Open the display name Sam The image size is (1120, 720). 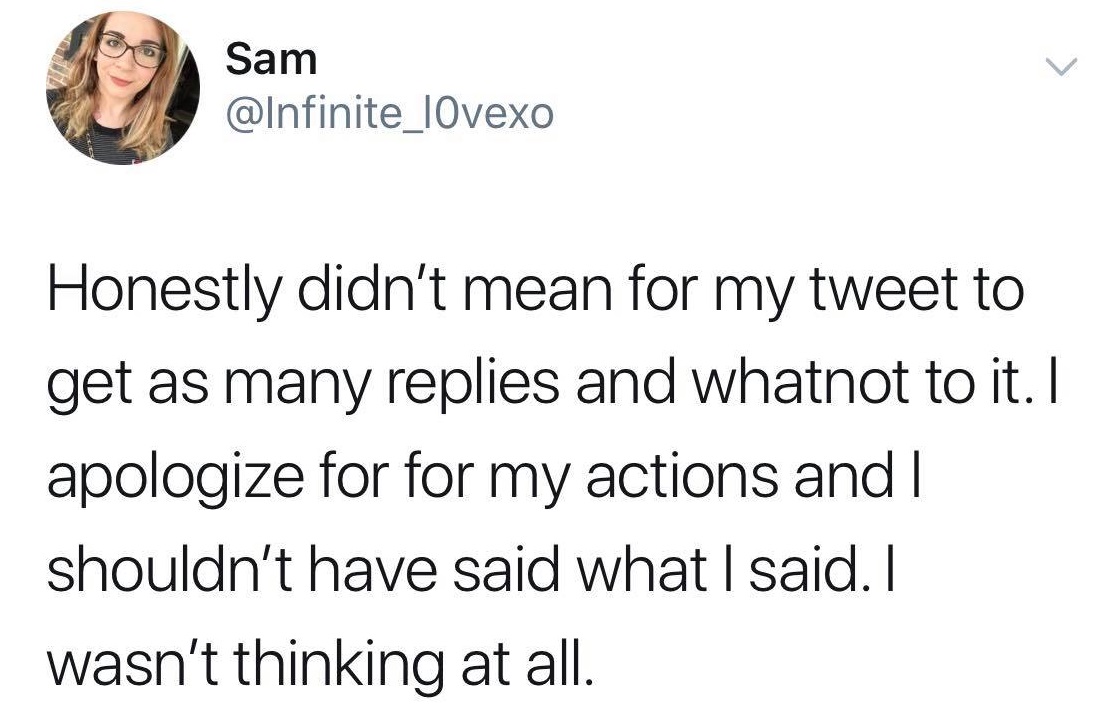click(x=271, y=60)
